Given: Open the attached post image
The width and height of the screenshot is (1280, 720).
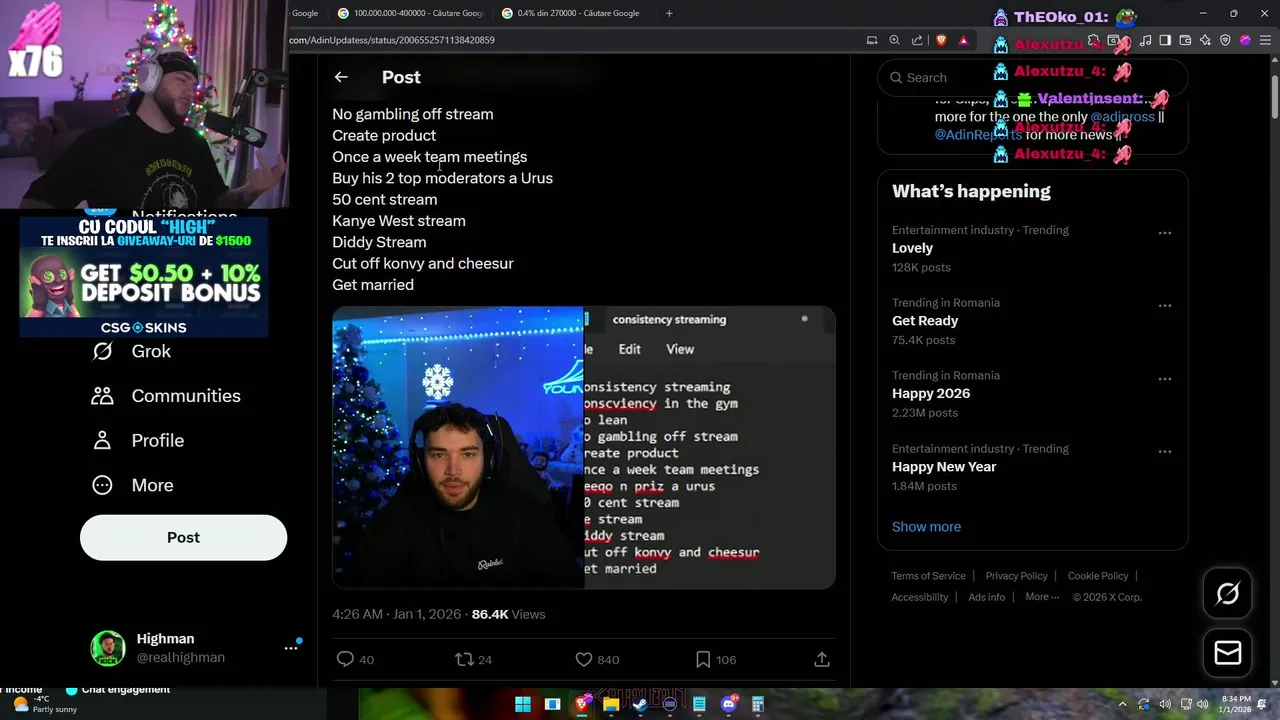Looking at the screenshot, I should [x=584, y=447].
